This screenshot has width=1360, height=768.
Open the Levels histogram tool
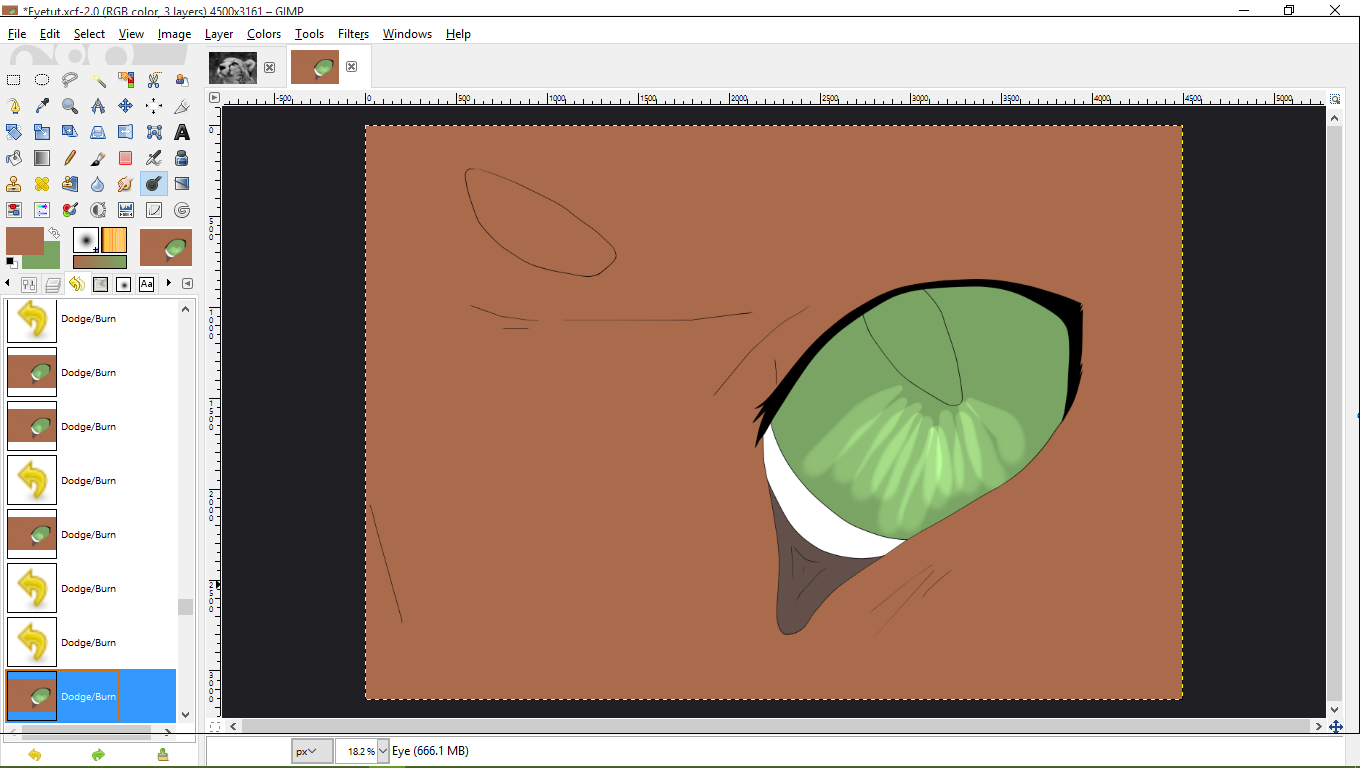126,210
